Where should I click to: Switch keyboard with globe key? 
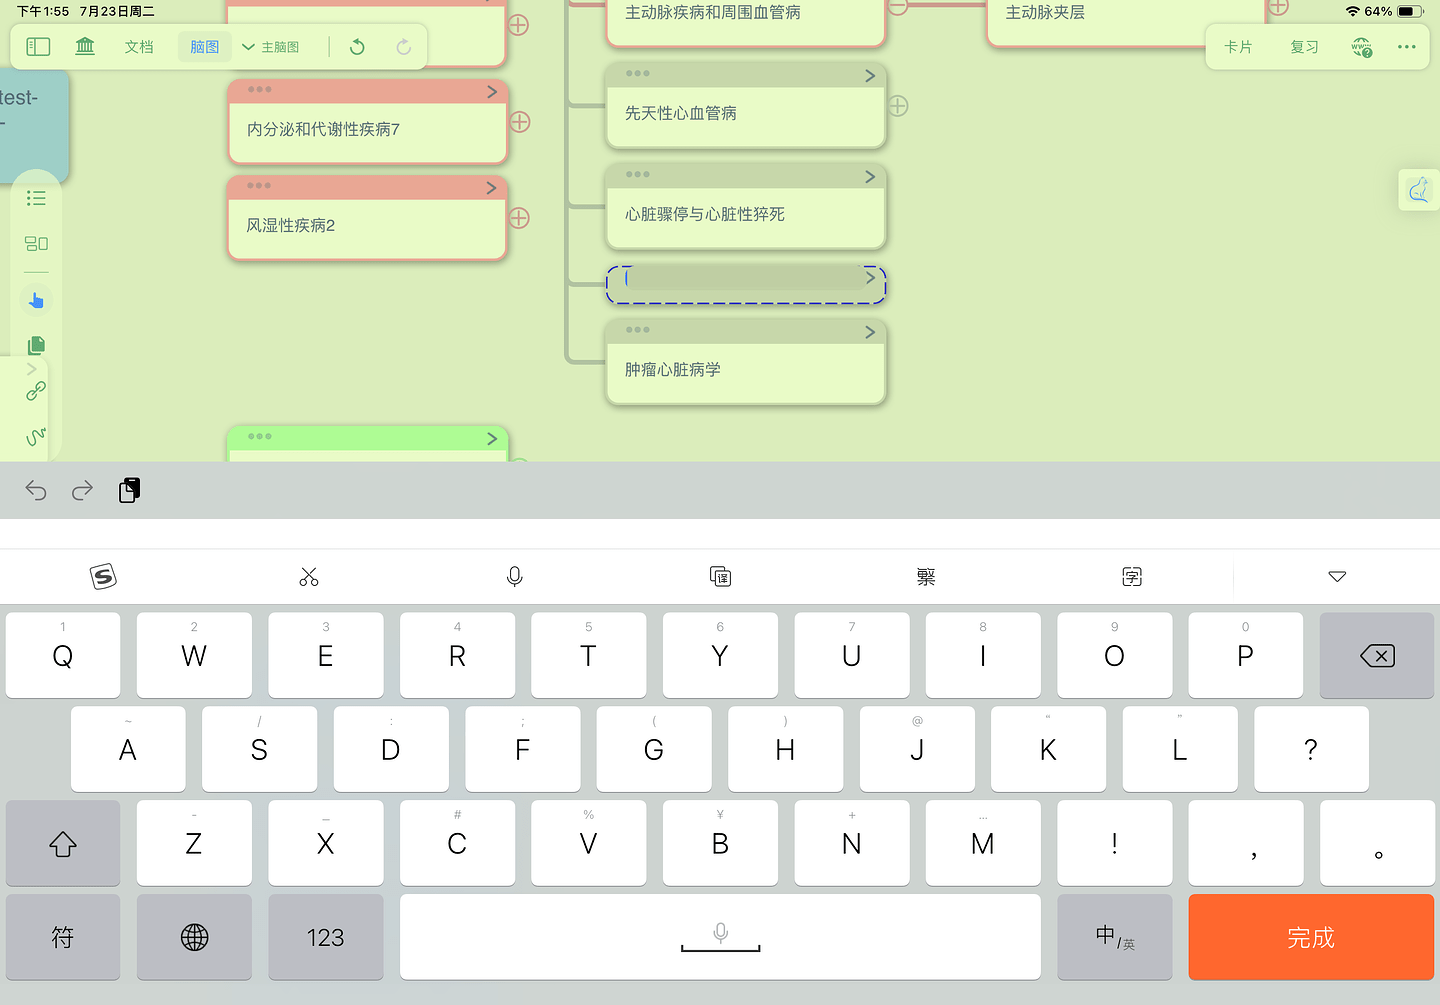tap(194, 937)
